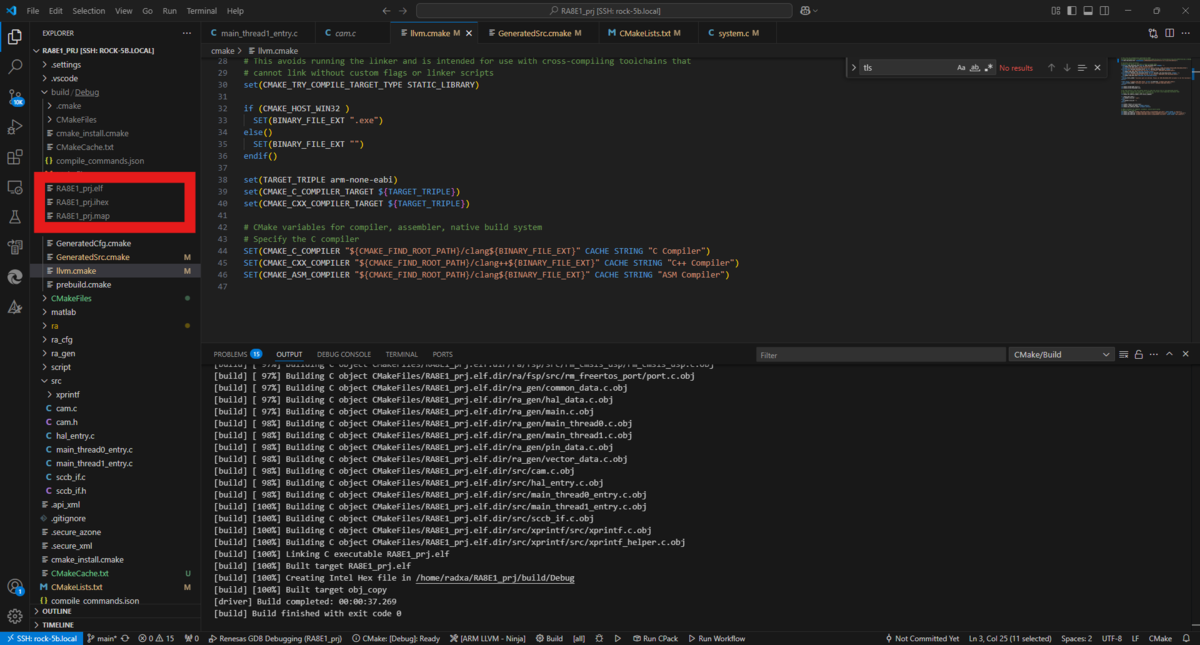Screen dimensions: 1200x645
Task: Go to next match in find widget
Action: [x=1066, y=68]
